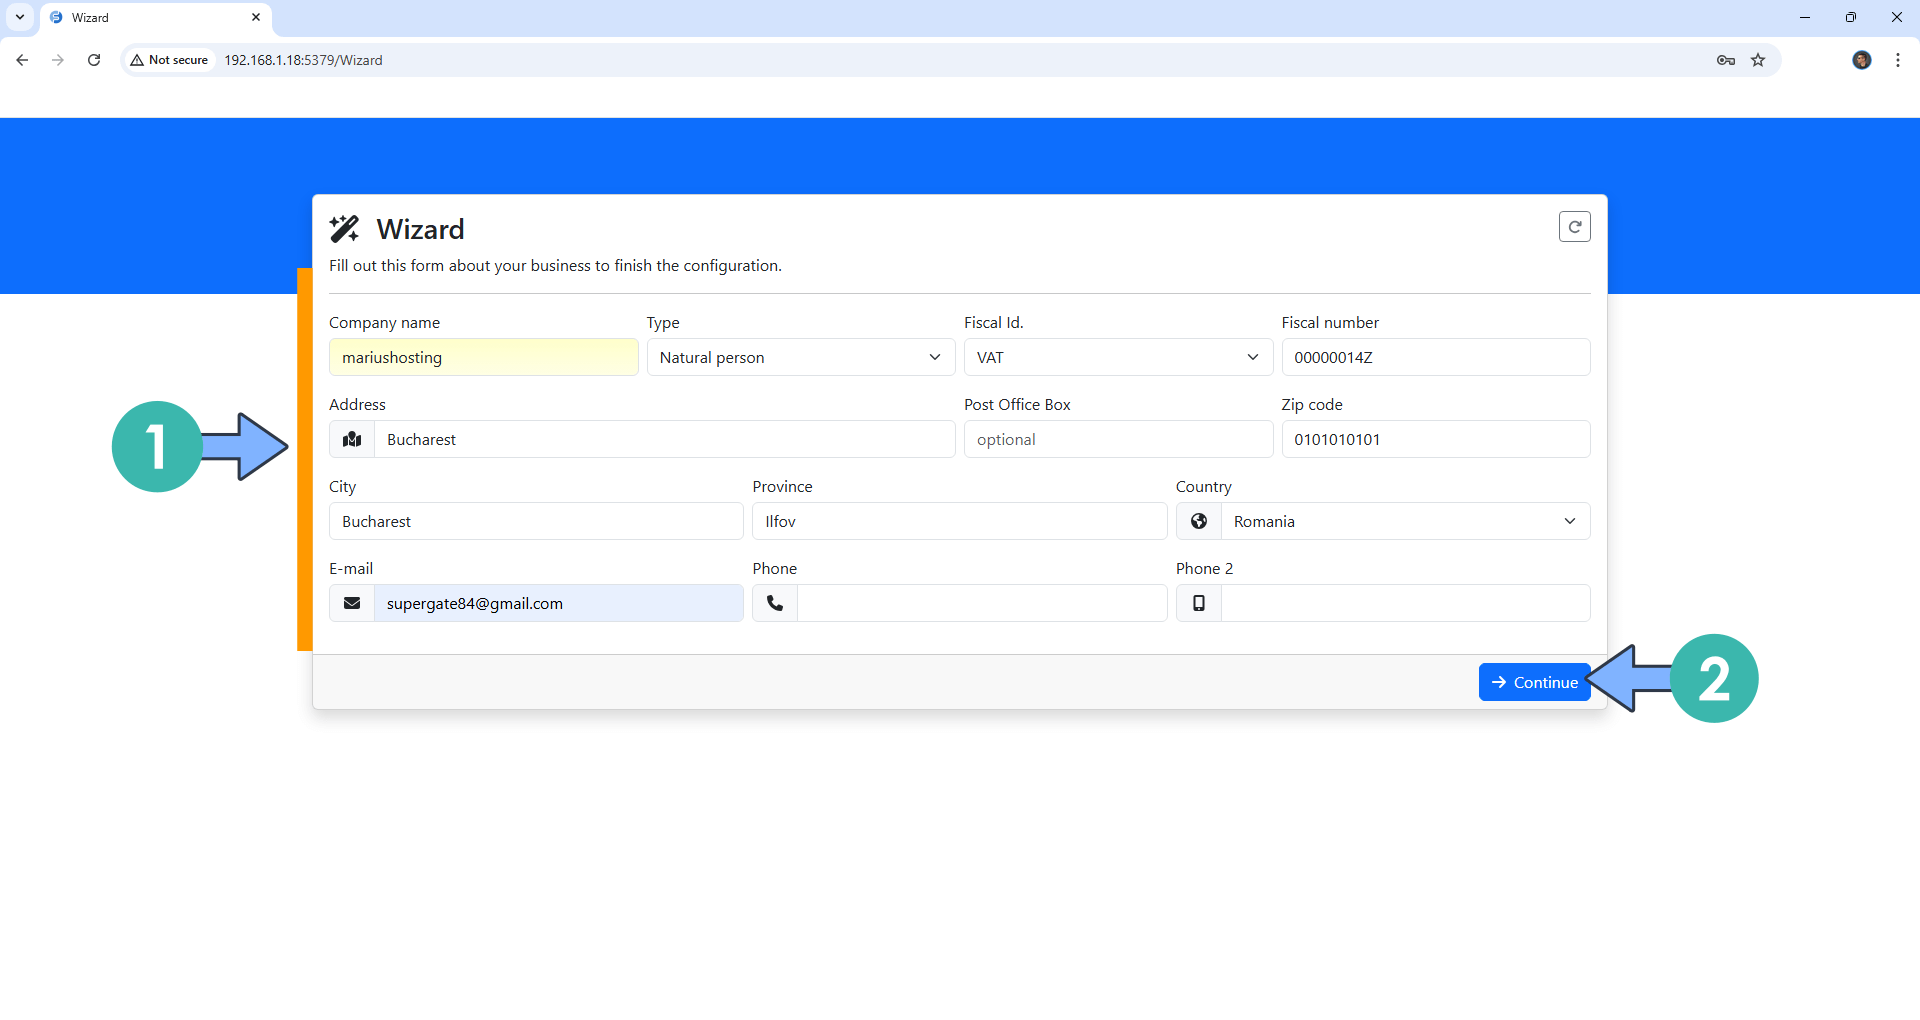Viewport: 1920px width, 1020px height.
Task: Click the refresh icon on the Wizard card
Action: pyautogui.click(x=1575, y=226)
